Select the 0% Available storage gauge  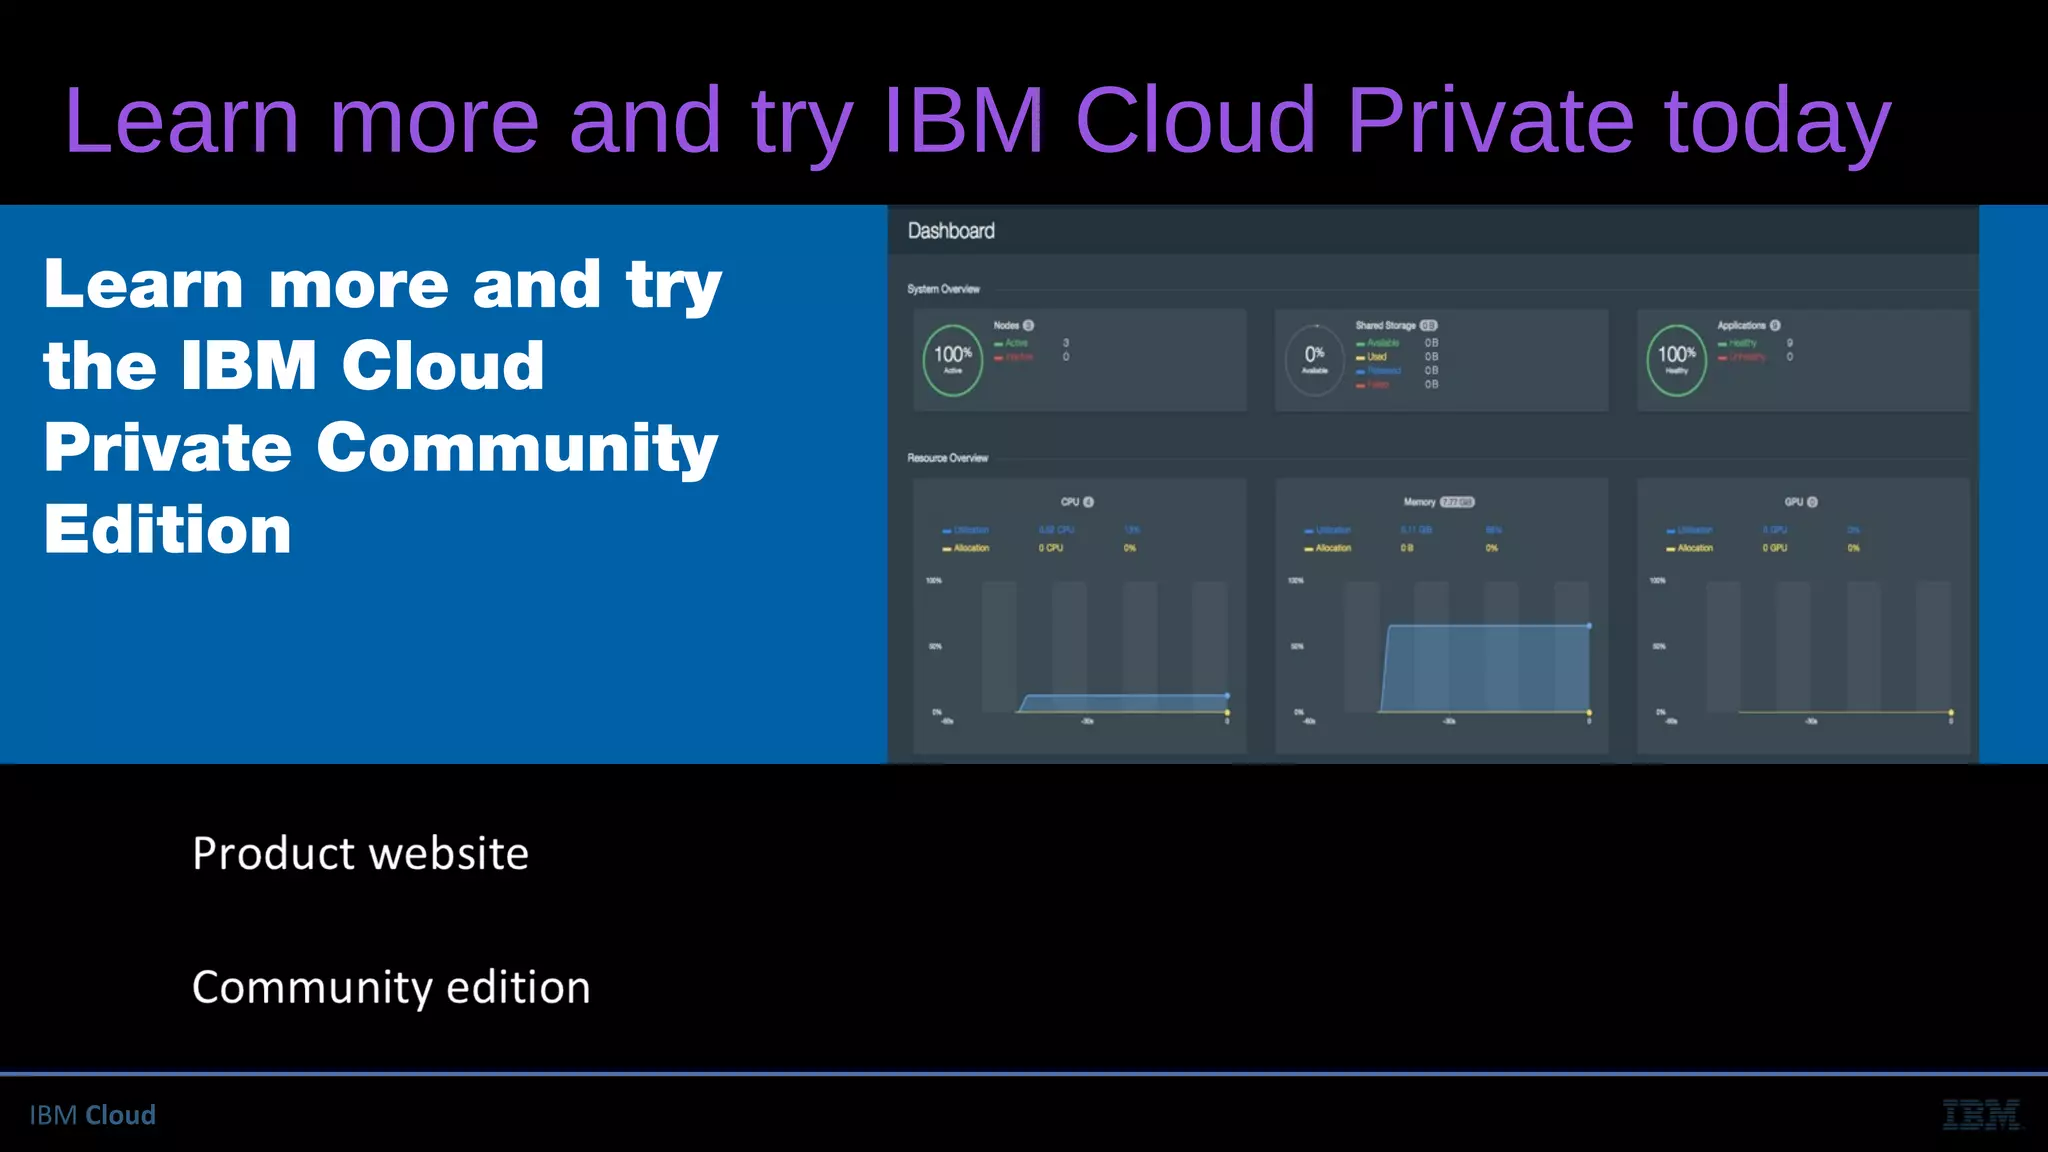point(1315,360)
